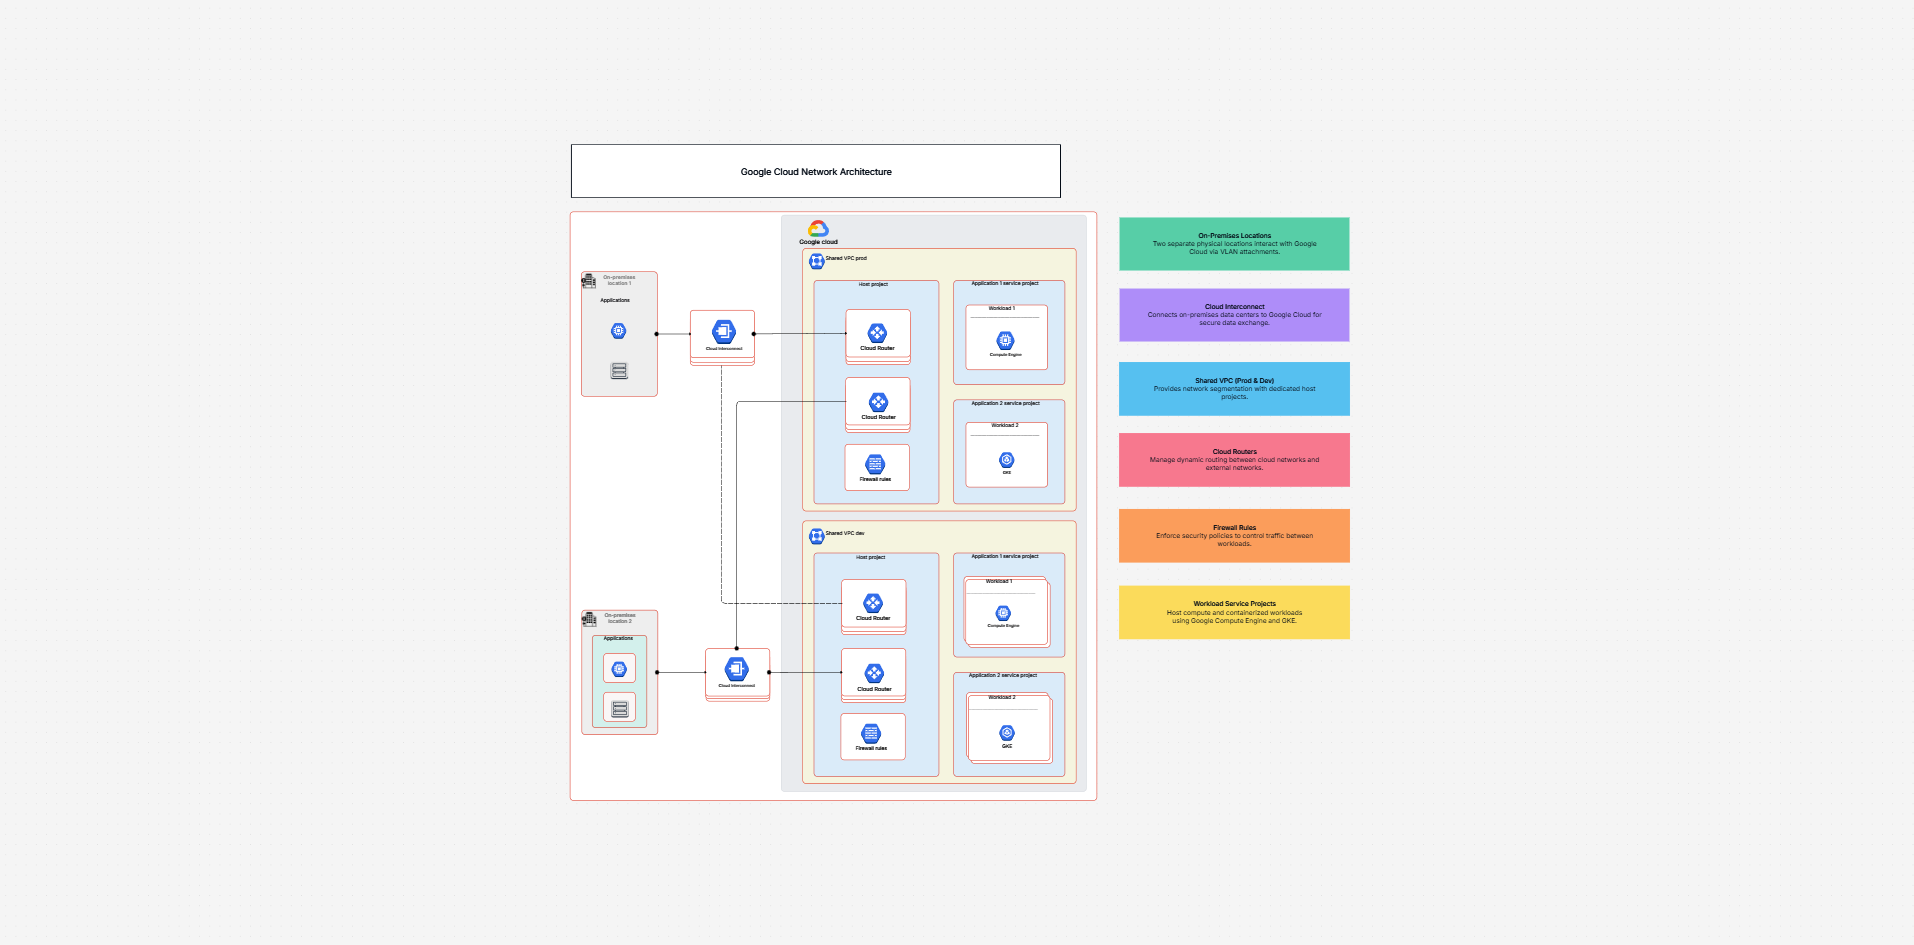Screen dimensions: 1914x945
Task: Click the 'Host project' label in Shared VPC dev
Action: coord(870,557)
